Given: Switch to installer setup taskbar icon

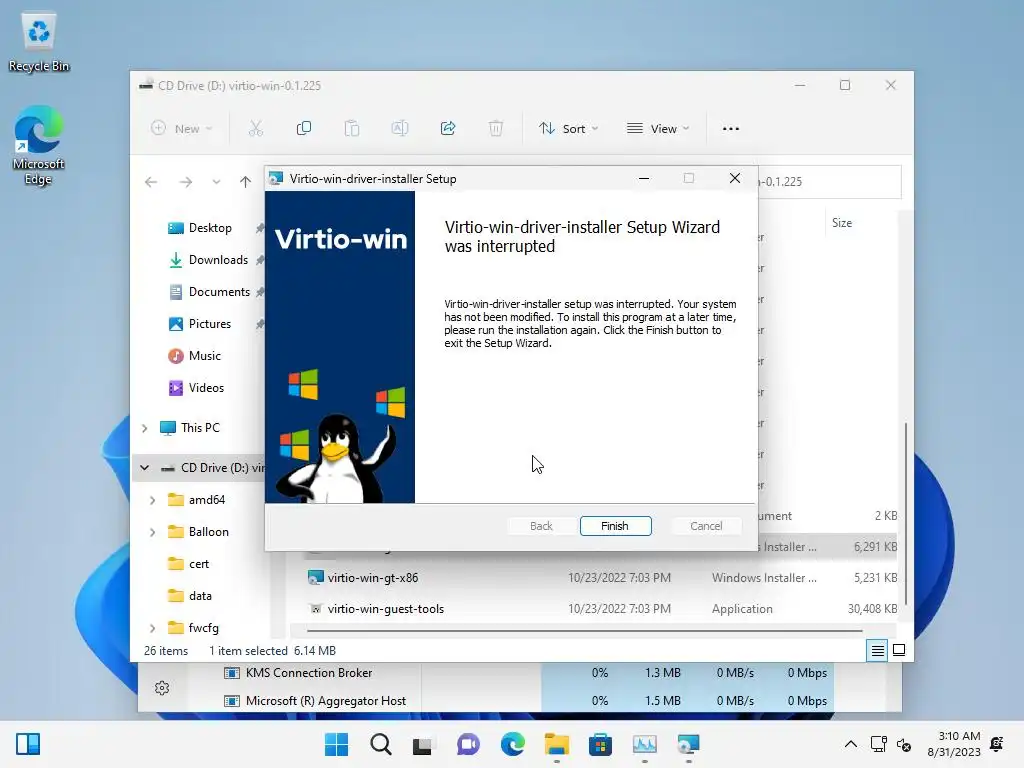Looking at the screenshot, I should [x=688, y=744].
